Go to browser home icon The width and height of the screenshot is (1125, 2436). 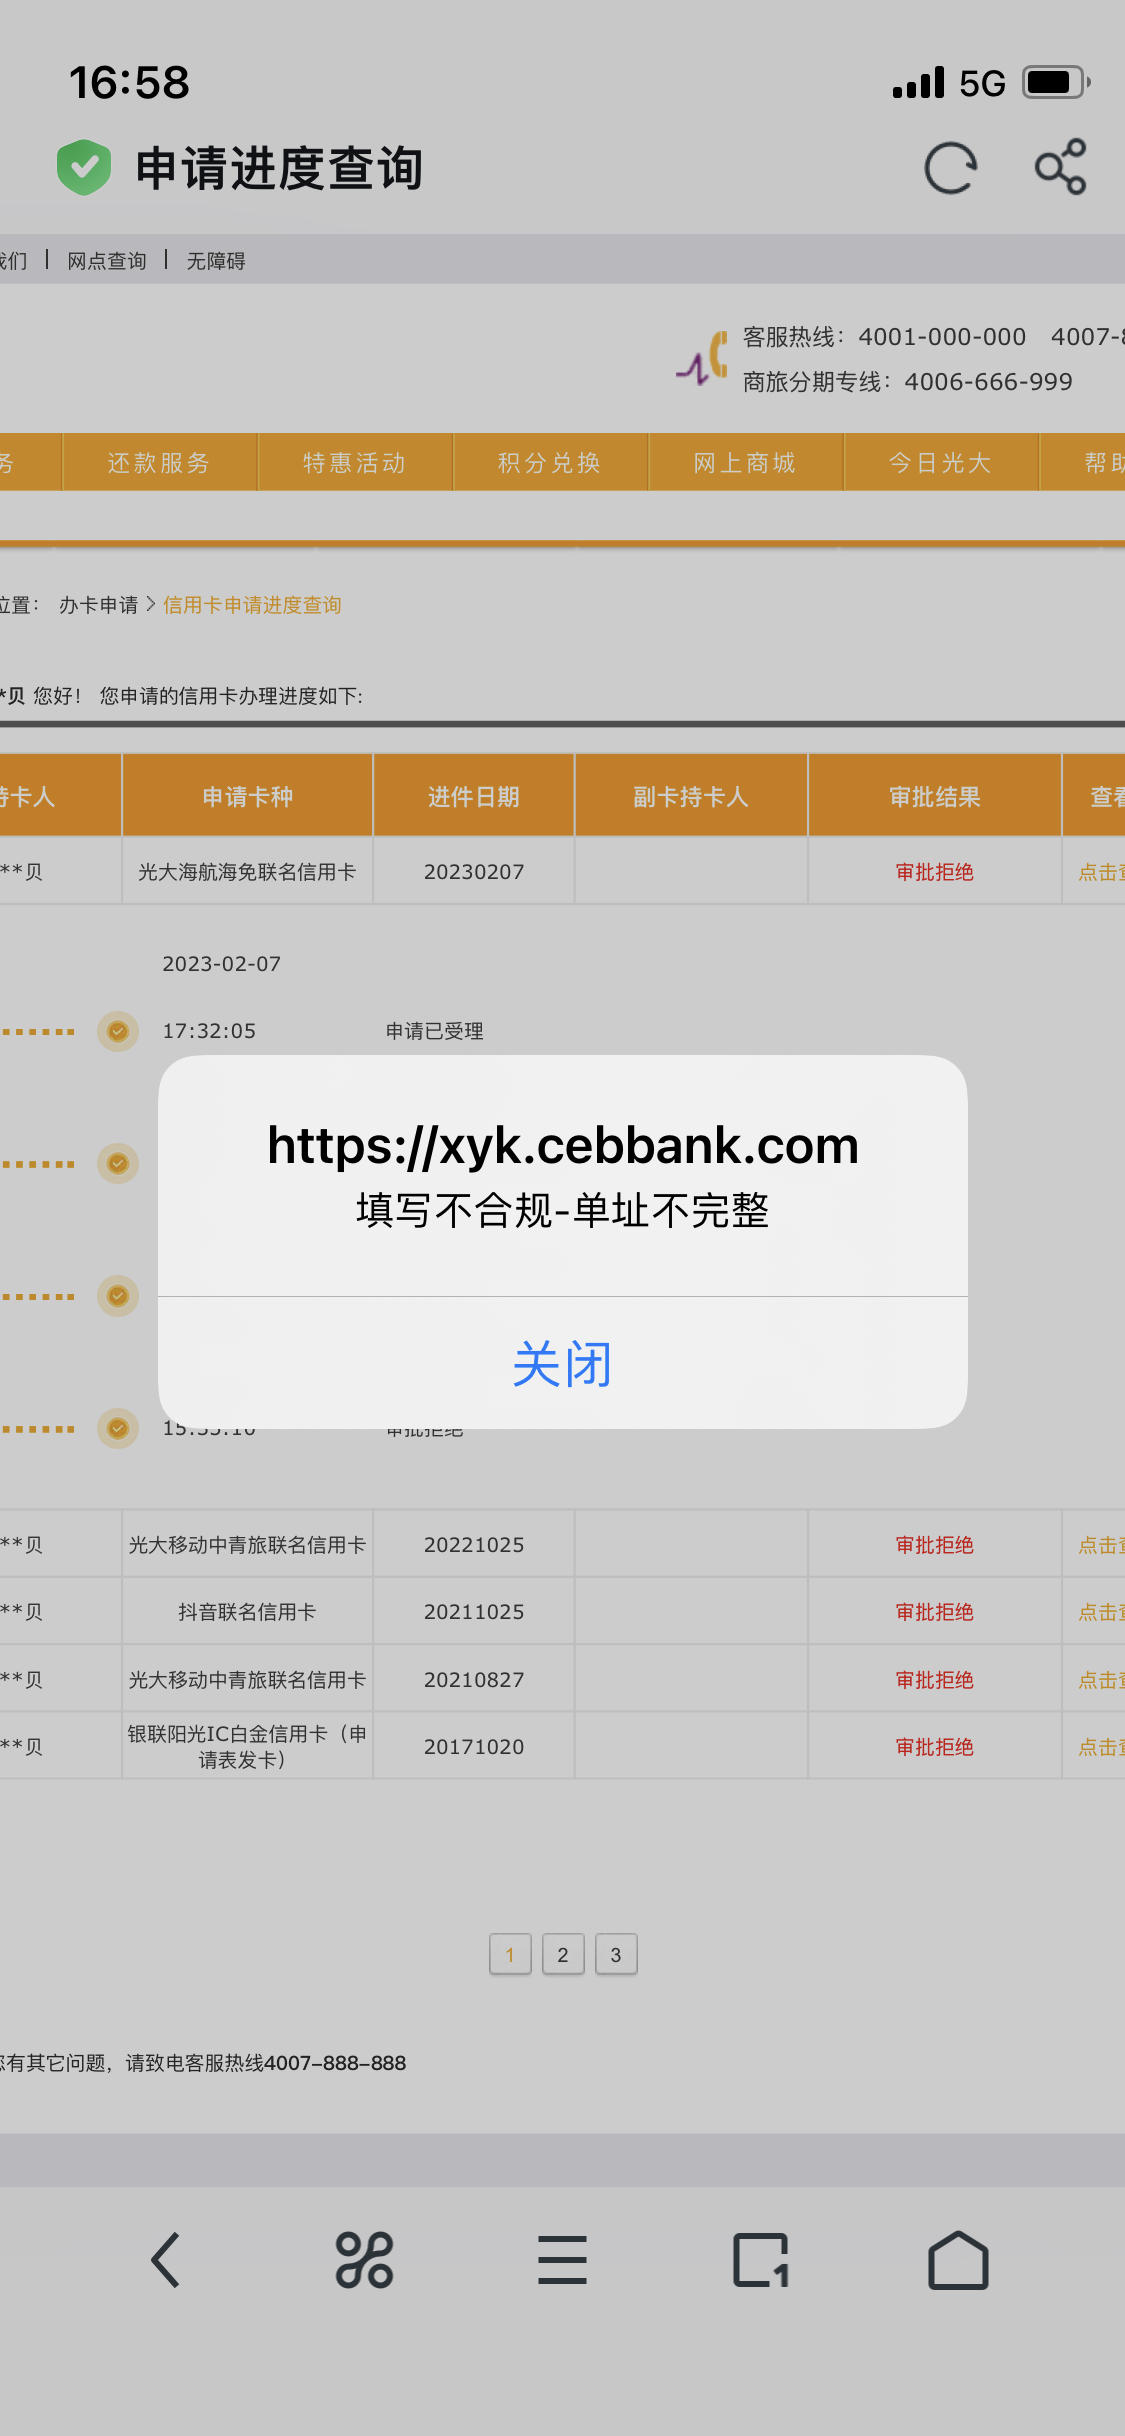pos(958,2260)
